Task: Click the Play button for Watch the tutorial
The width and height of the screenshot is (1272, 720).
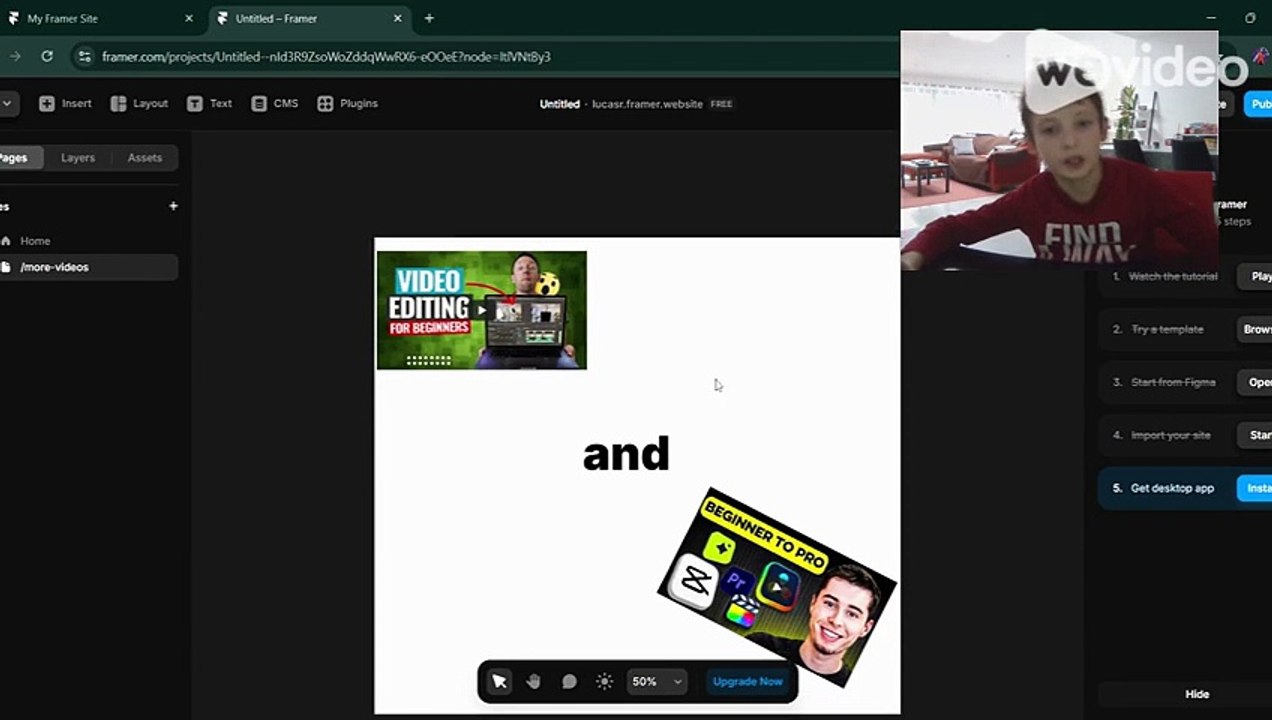Action: [1256, 276]
